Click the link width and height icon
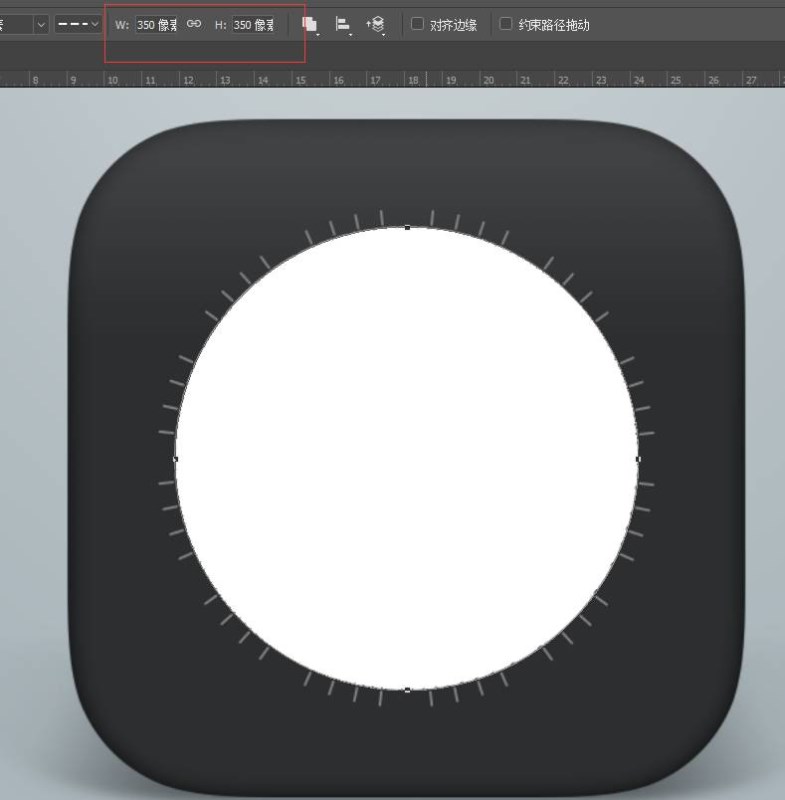This screenshot has width=785, height=800. pyautogui.click(x=194, y=24)
